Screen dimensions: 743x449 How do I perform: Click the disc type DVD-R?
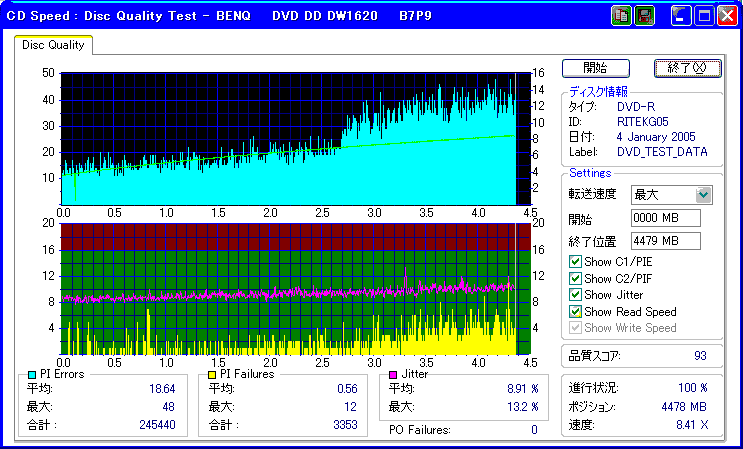coord(636,107)
